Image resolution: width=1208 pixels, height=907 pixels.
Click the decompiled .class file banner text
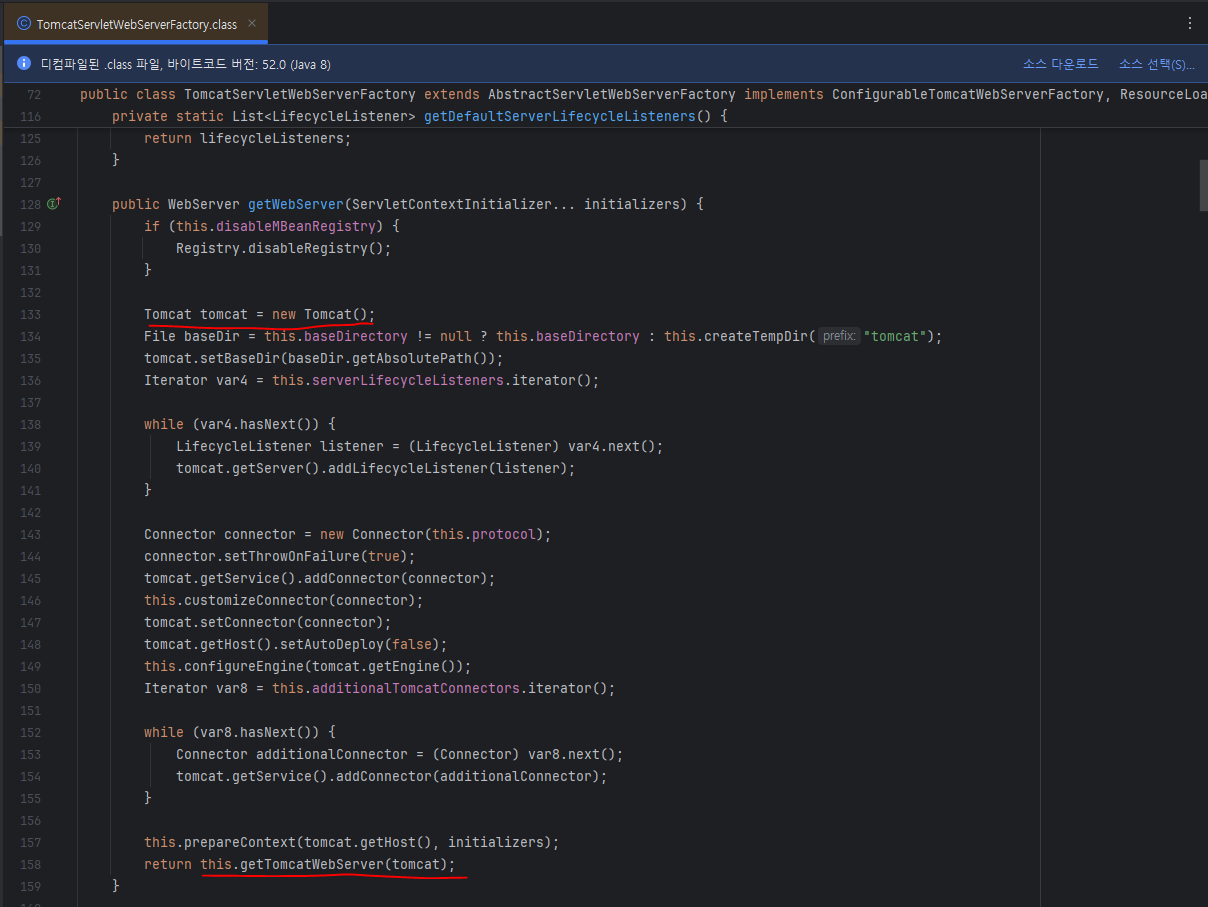point(186,64)
